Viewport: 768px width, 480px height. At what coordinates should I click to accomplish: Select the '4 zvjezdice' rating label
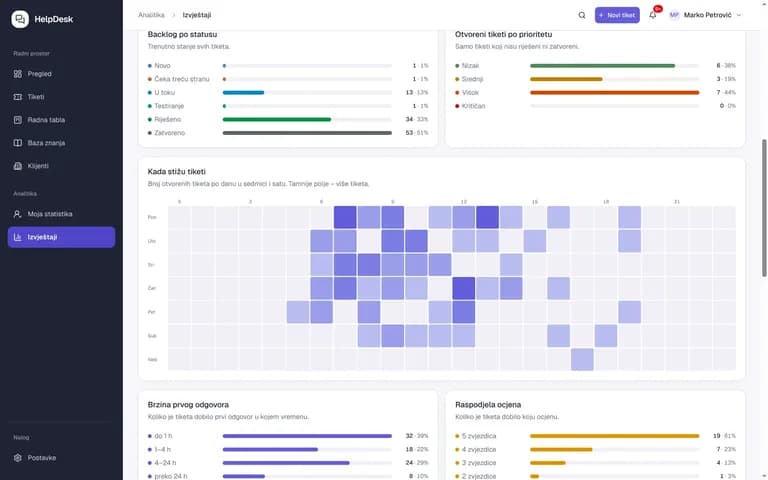pos(479,449)
